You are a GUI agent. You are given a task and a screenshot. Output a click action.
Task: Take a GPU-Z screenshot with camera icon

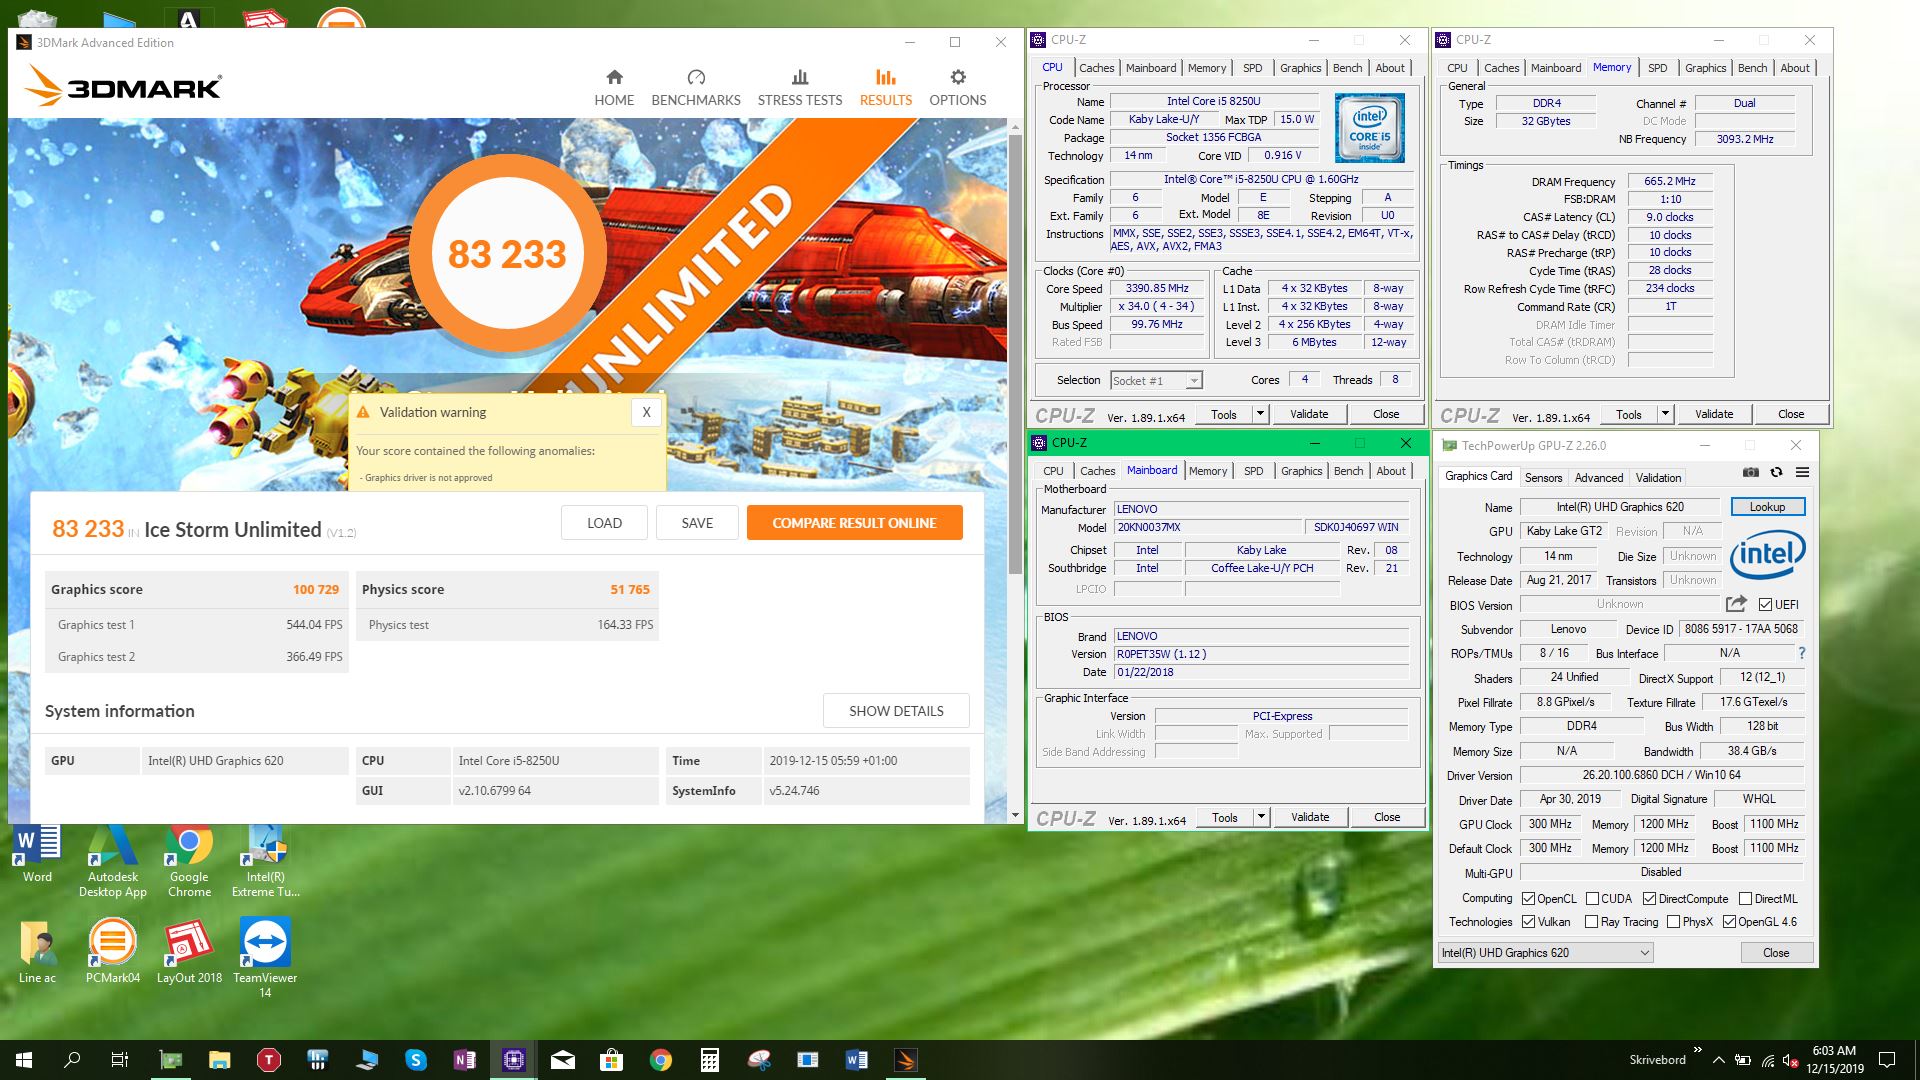pos(1751,472)
